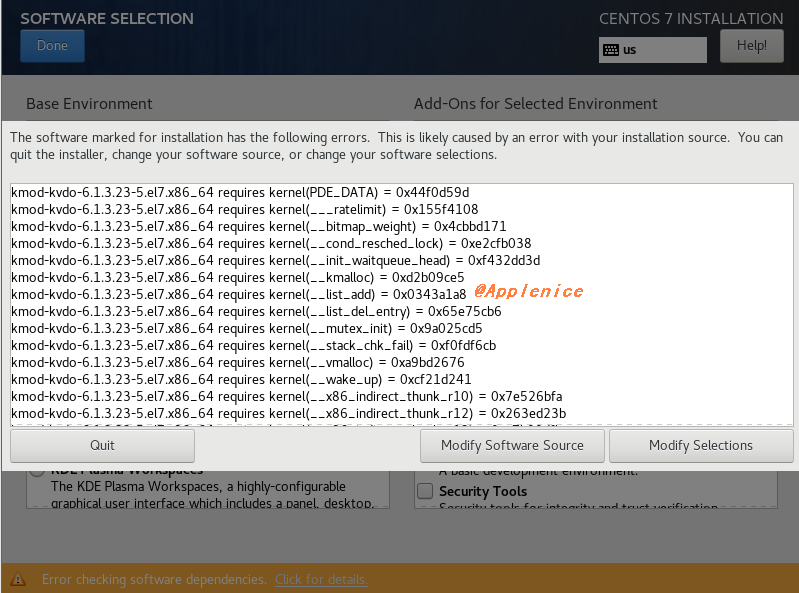The height and width of the screenshot is (593, 799).
Task: Select the kernel(PDE_DATA) error line
Action: point(240,193)
